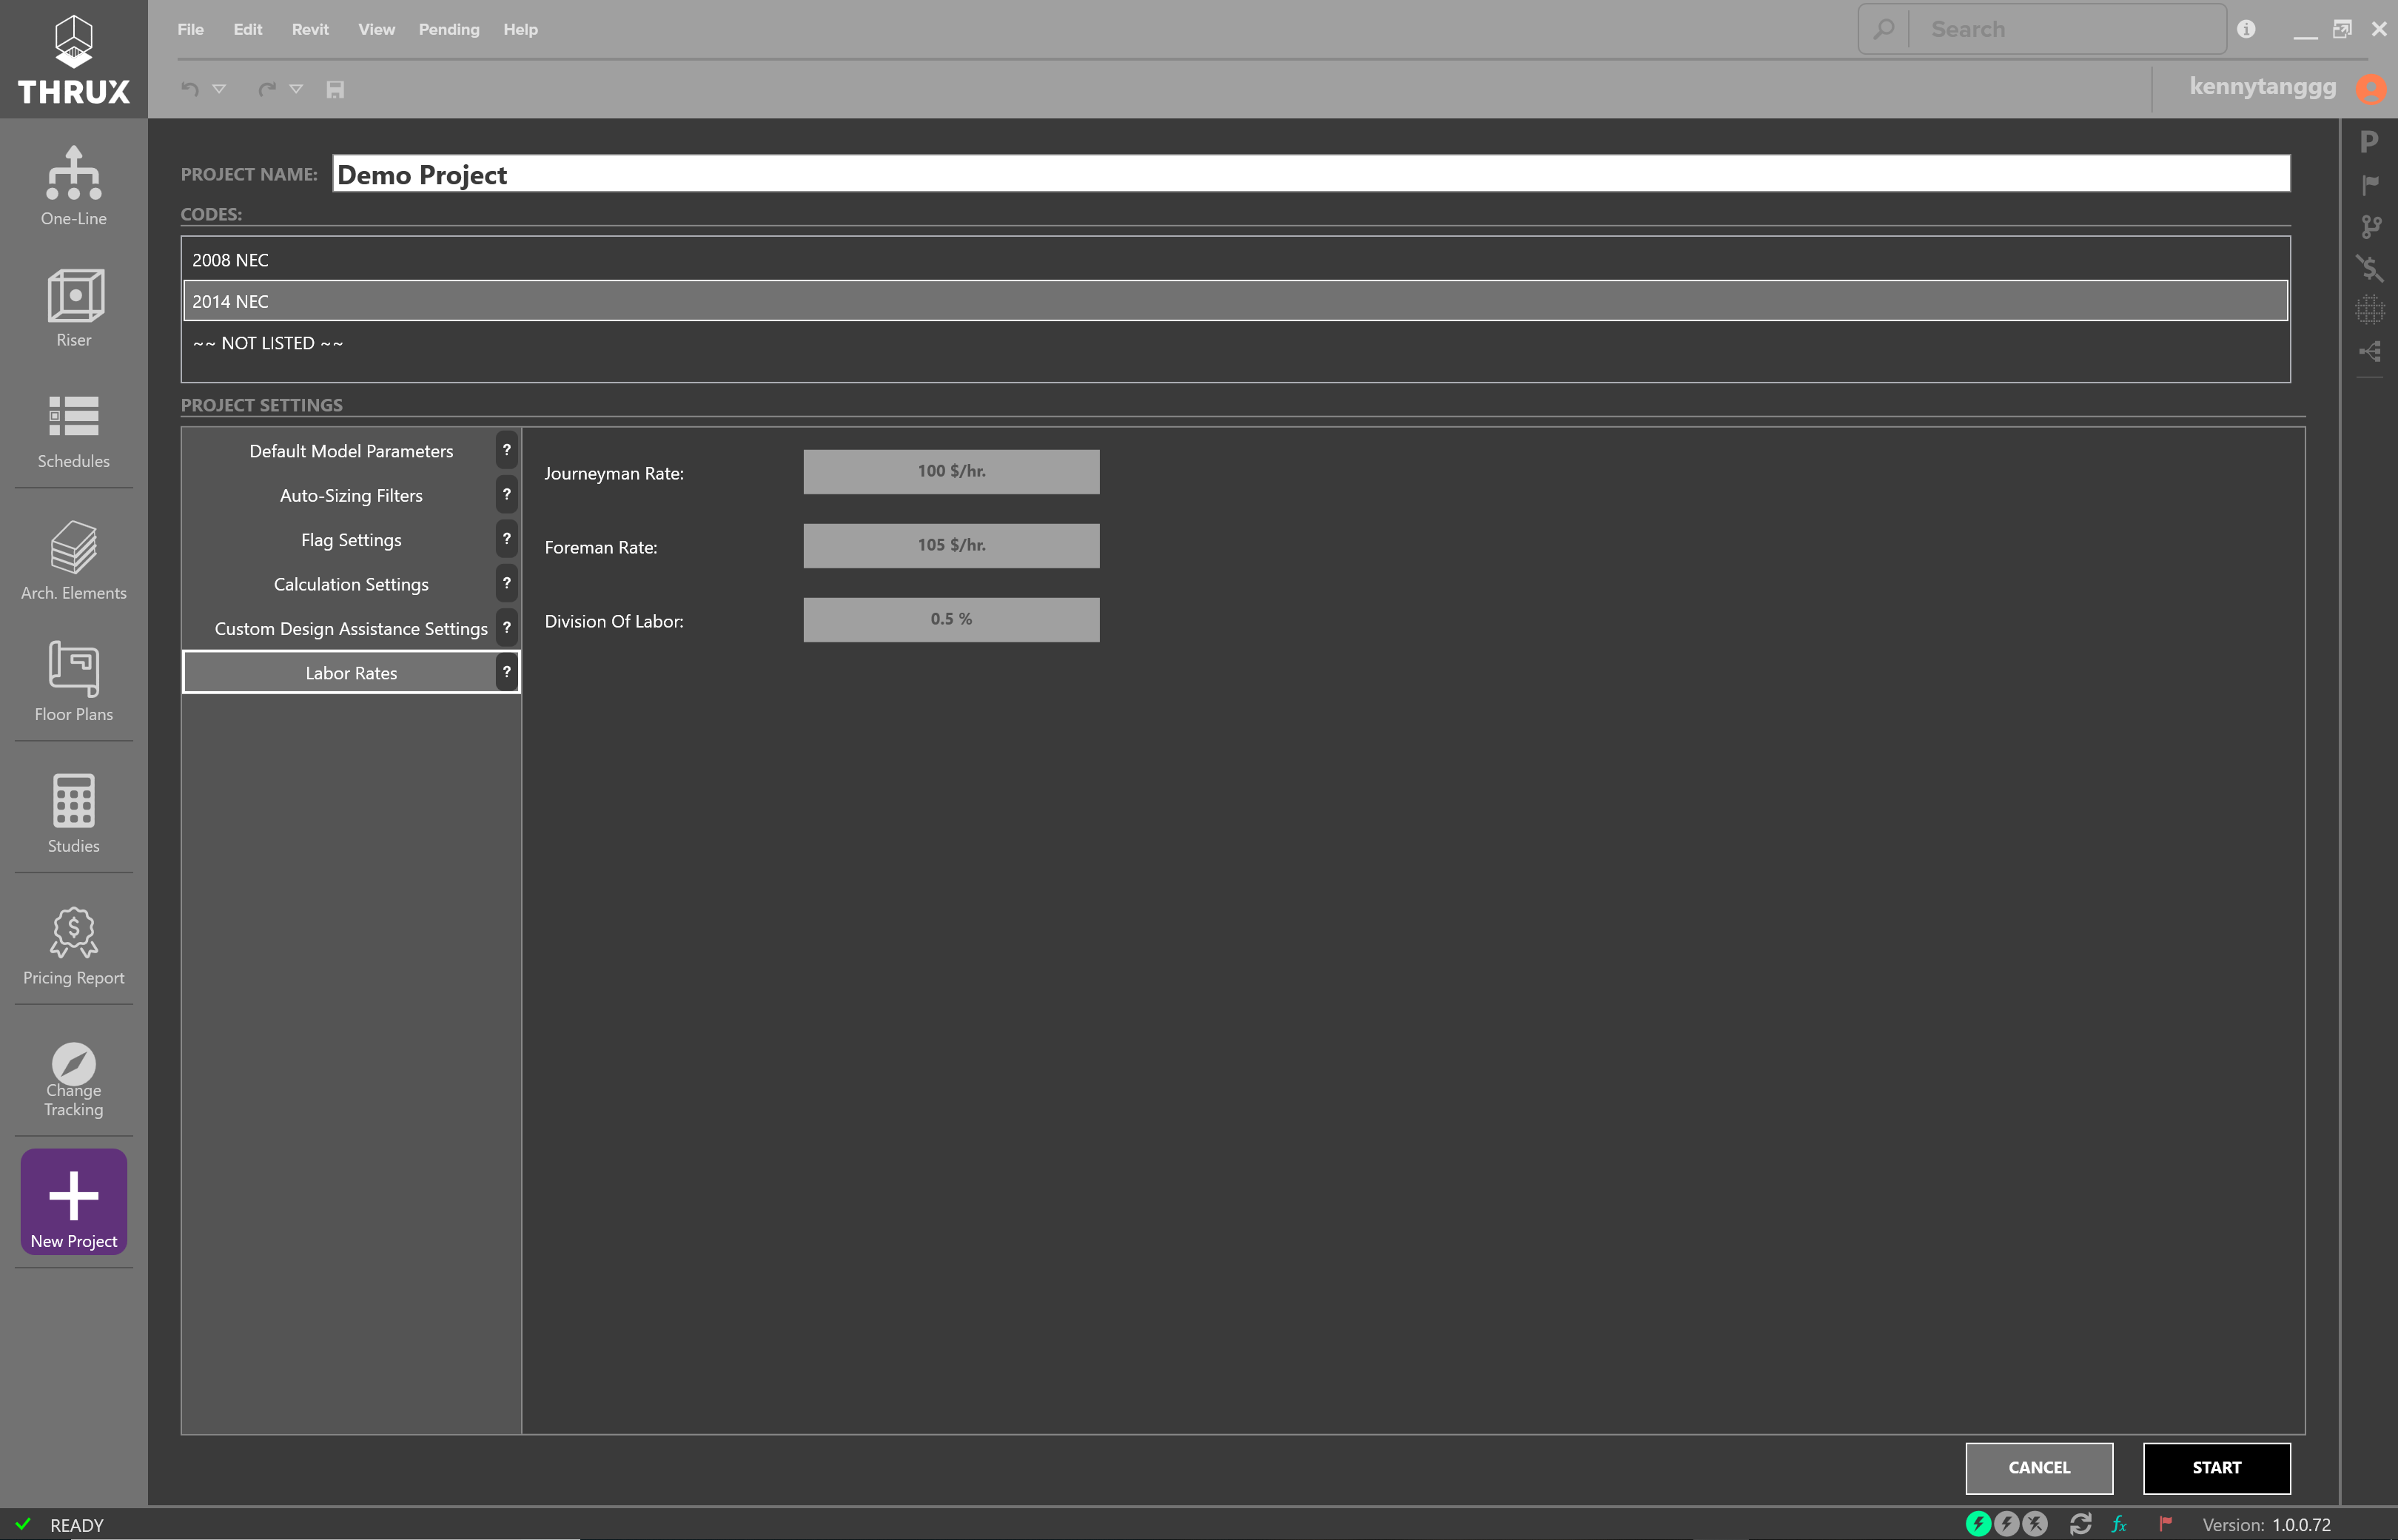Select Default Model Parameters settings tab
Viewport: 2398px width, 1540px height.
(351, 451)
